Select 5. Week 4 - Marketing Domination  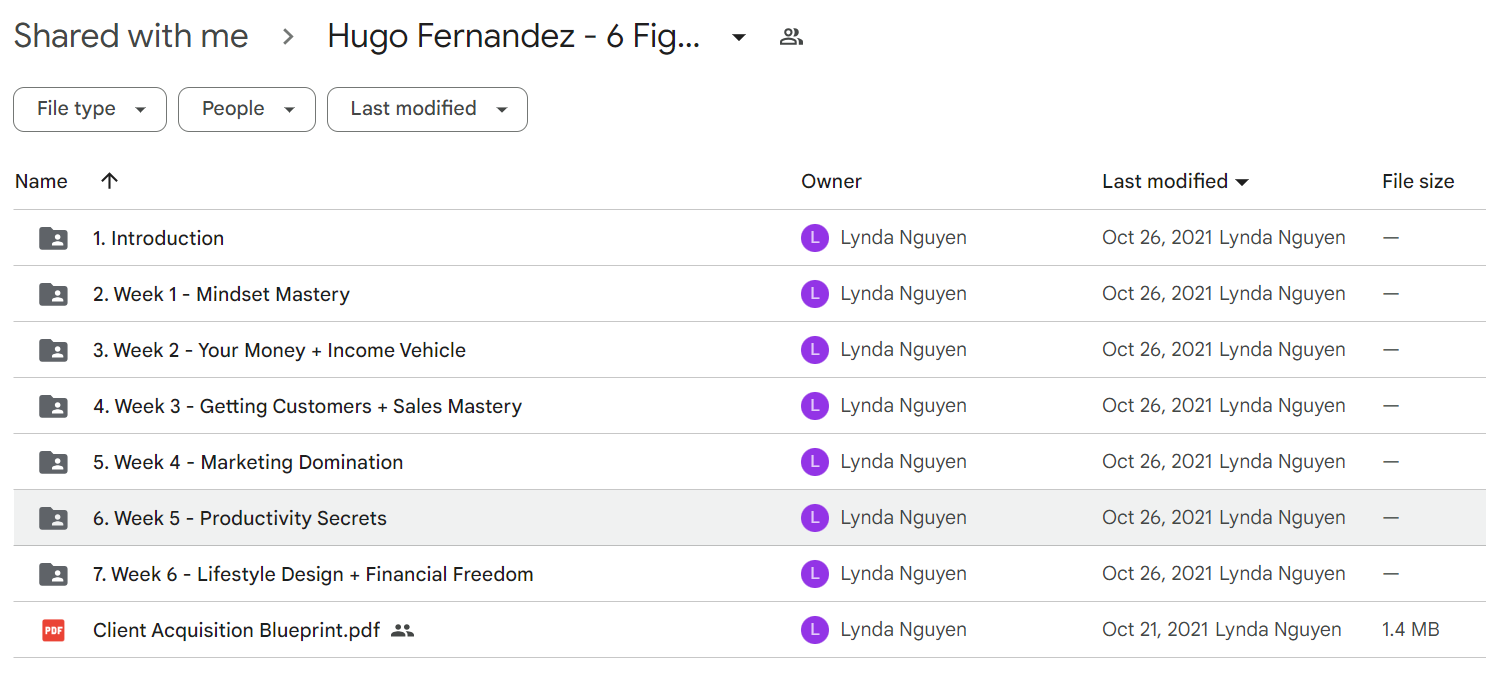(248, 462)
